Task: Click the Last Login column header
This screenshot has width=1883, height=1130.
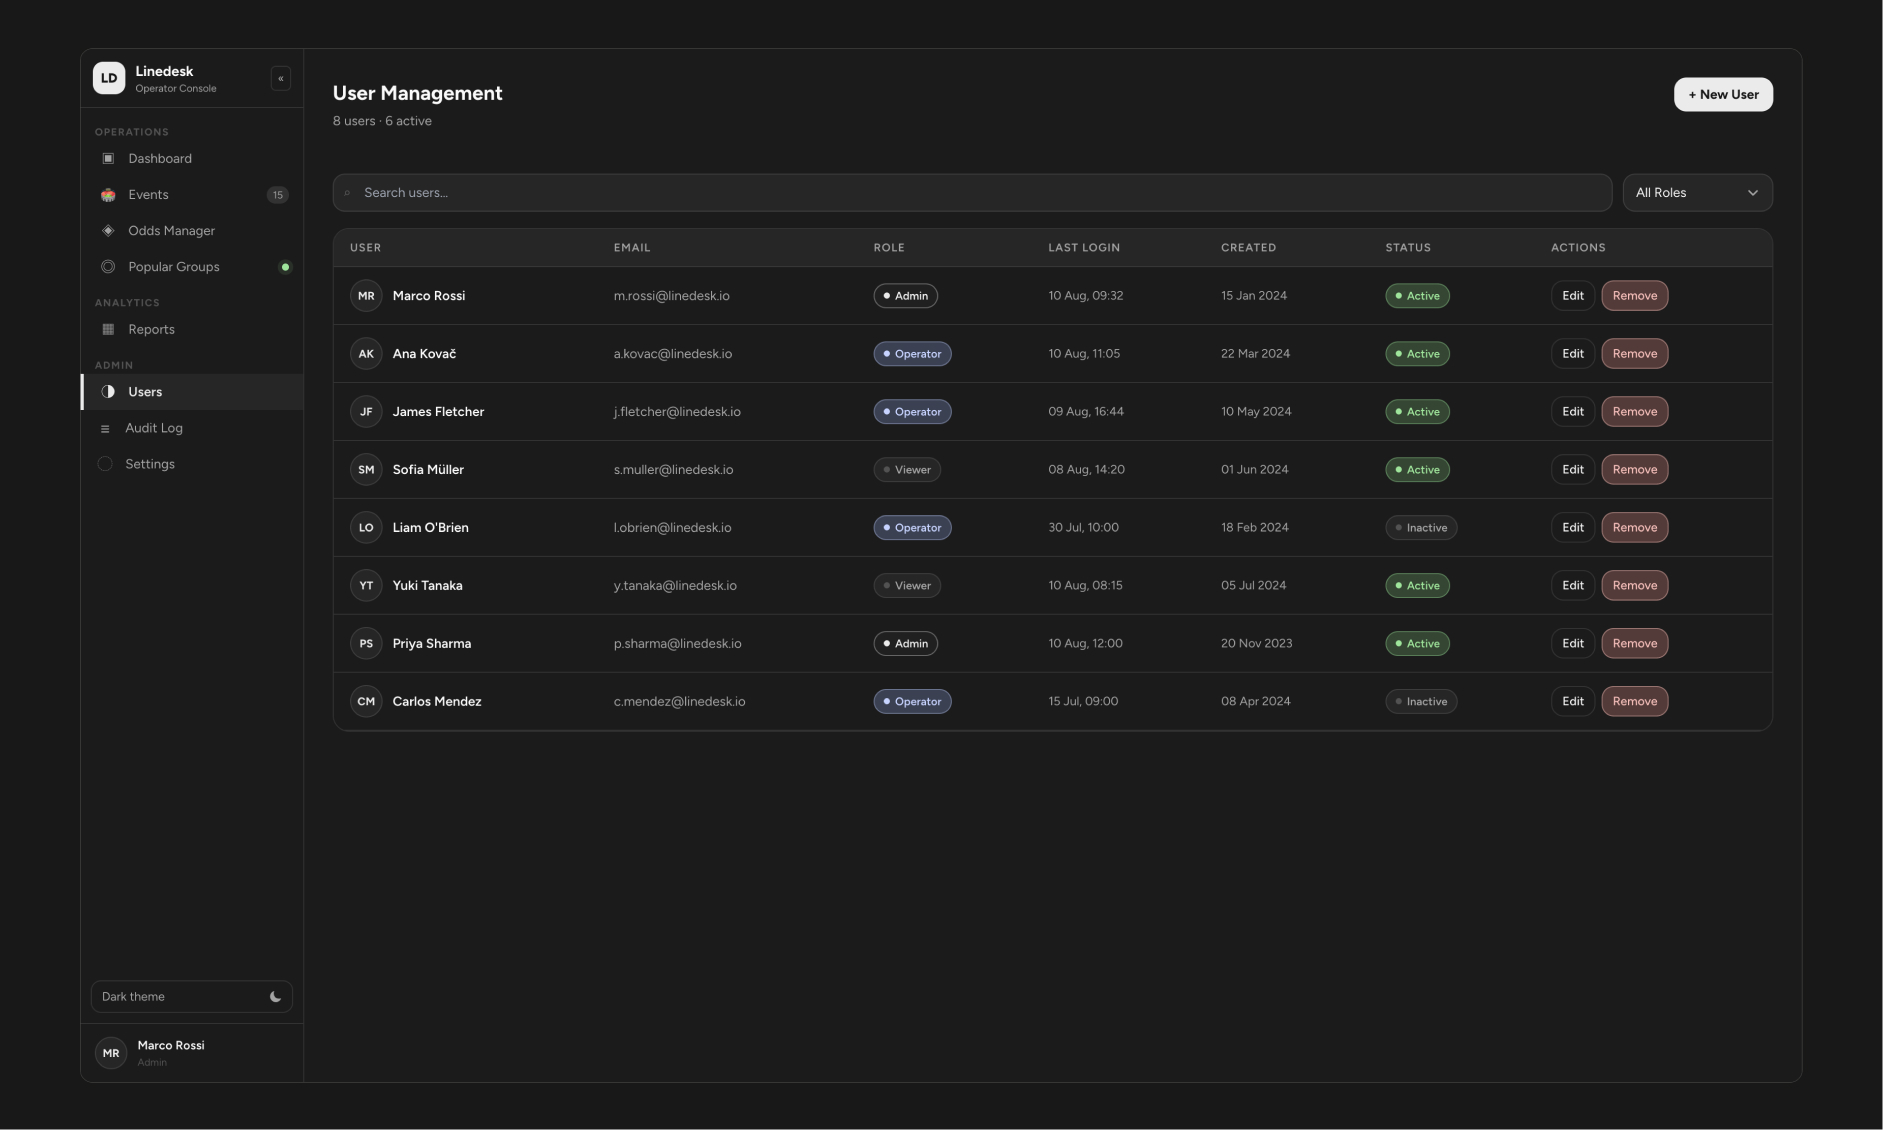Action: (x=1084, y=248)
